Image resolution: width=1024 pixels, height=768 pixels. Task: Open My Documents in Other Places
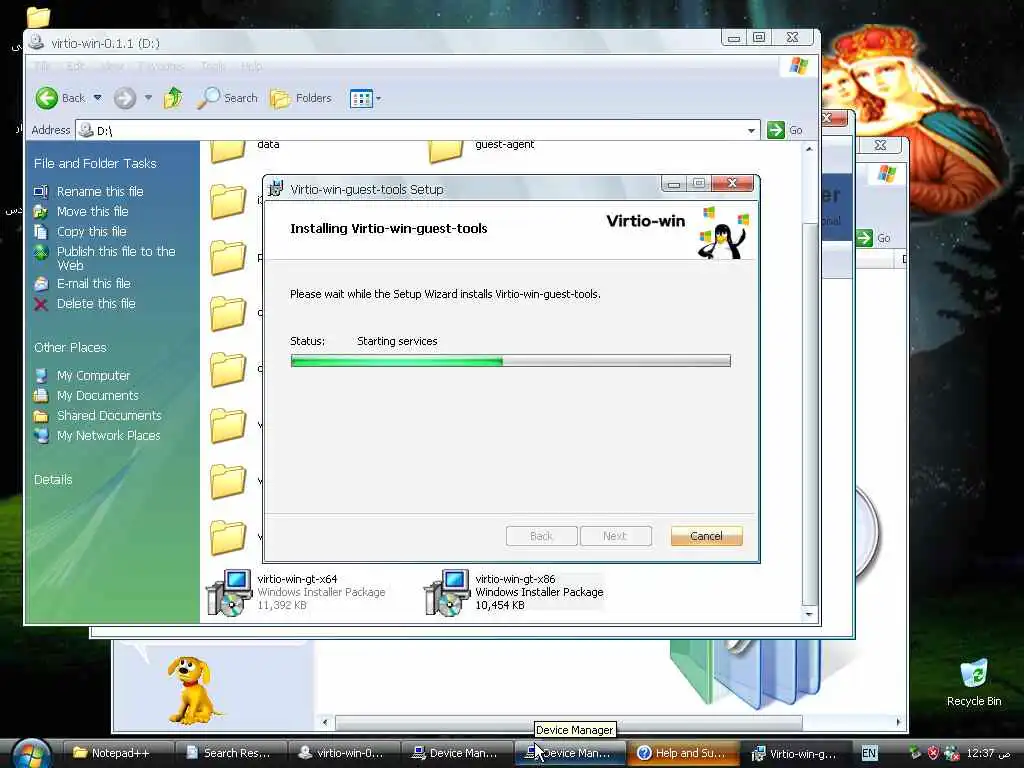[98, 396]
